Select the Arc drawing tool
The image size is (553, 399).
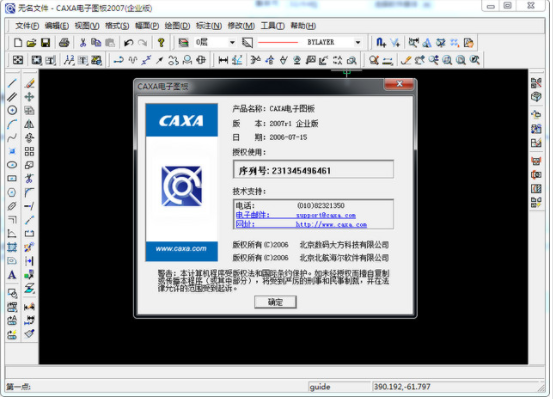tap(12, 124)
